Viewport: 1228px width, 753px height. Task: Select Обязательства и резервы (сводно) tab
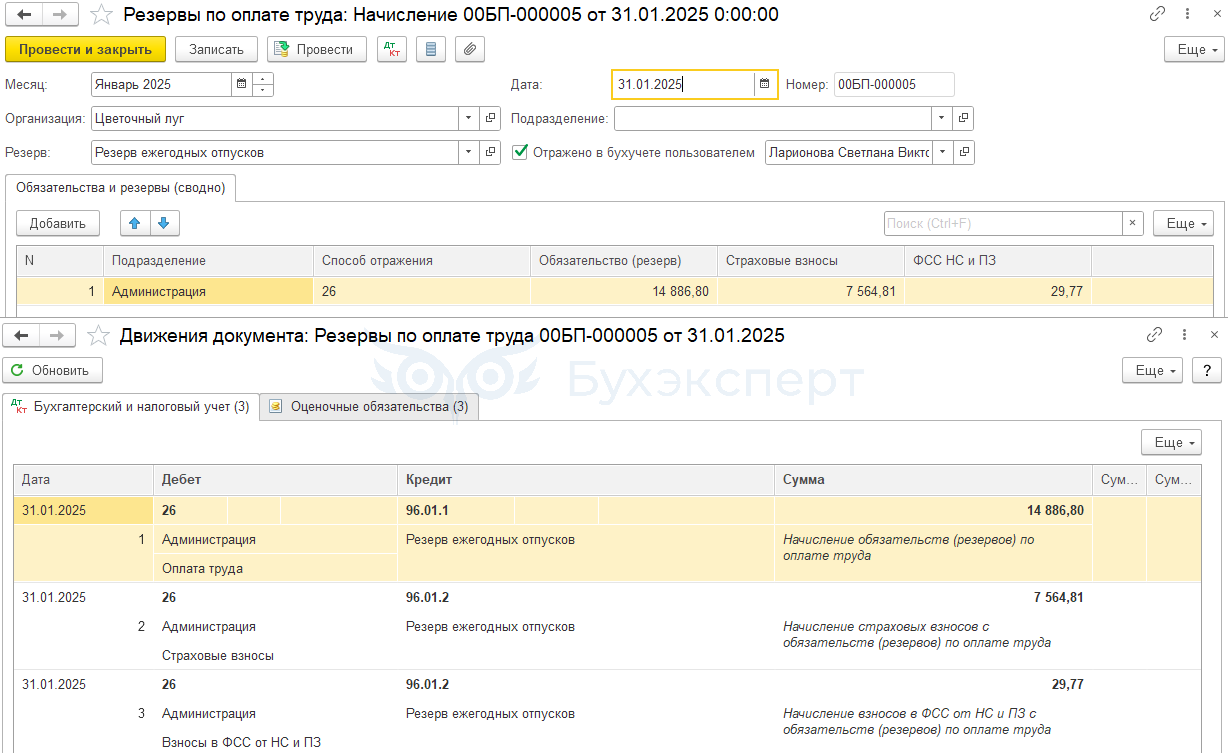coord(120,187)
